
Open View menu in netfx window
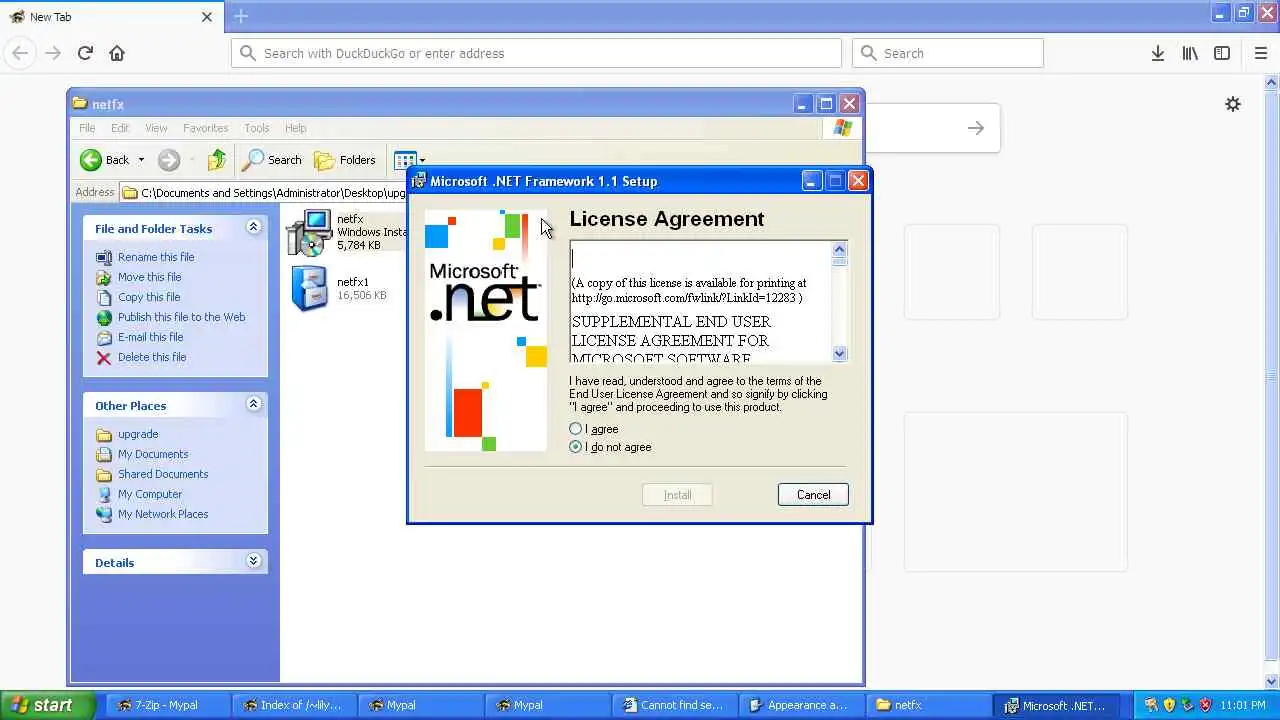tap(156, 128)
